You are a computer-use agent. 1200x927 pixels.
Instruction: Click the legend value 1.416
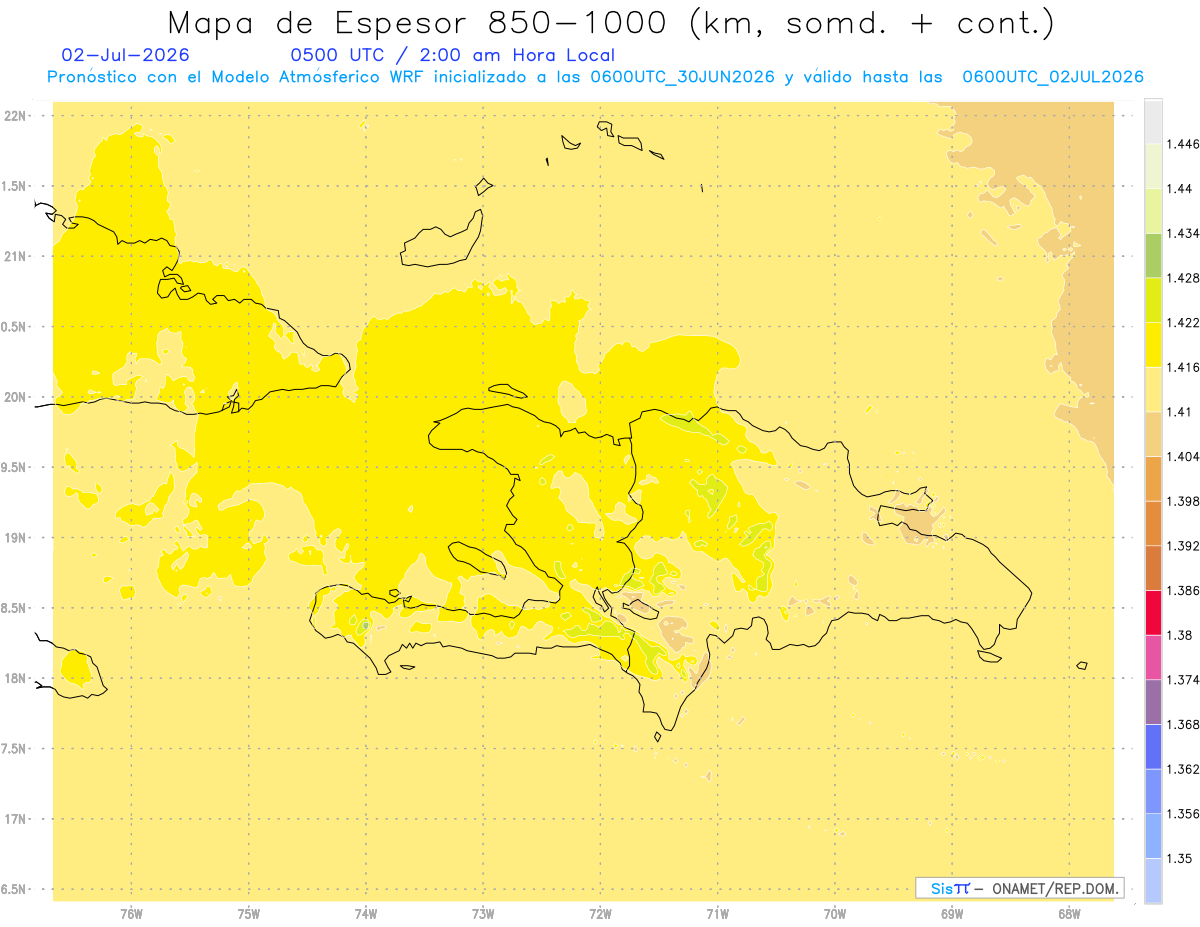1182,367
